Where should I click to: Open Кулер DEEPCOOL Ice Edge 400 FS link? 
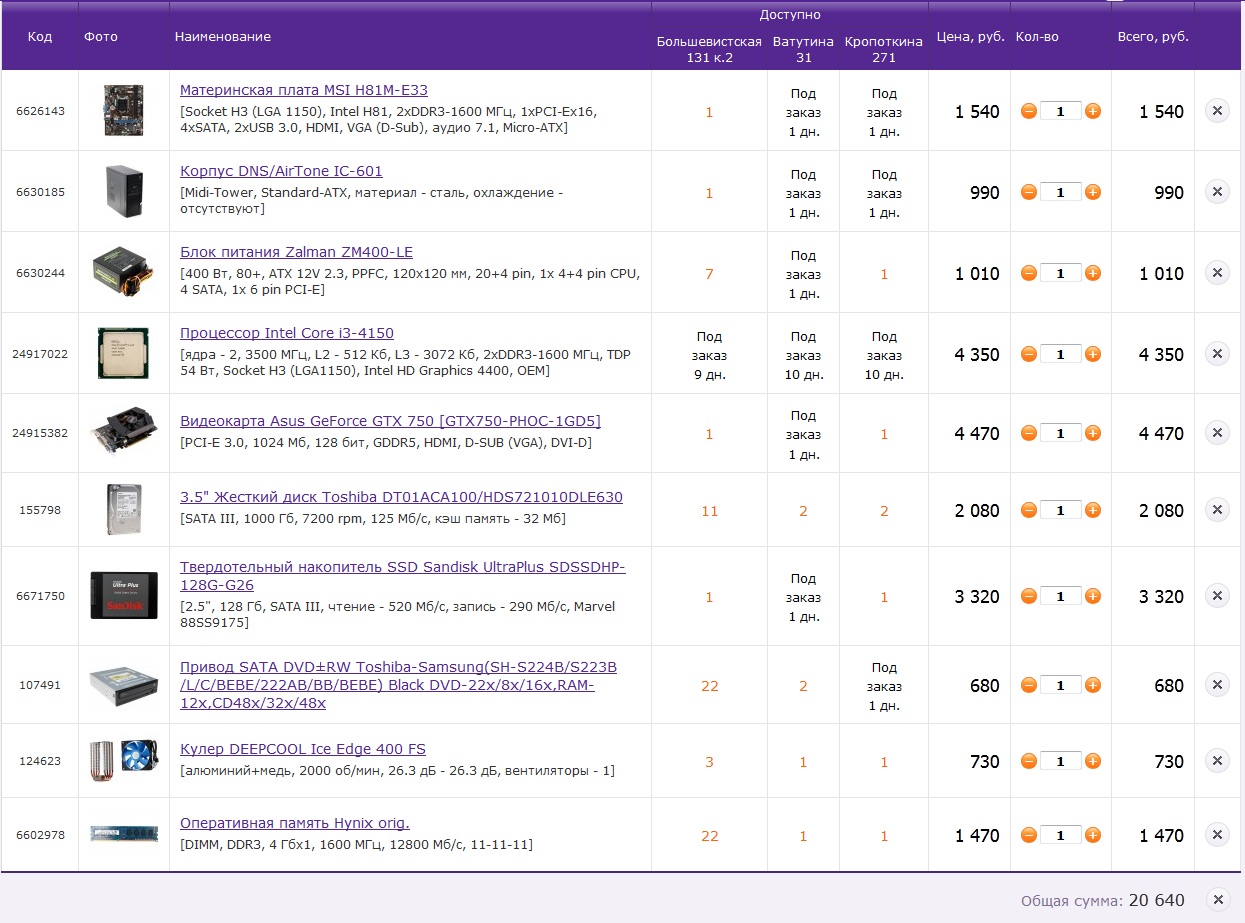click(302, 749)
